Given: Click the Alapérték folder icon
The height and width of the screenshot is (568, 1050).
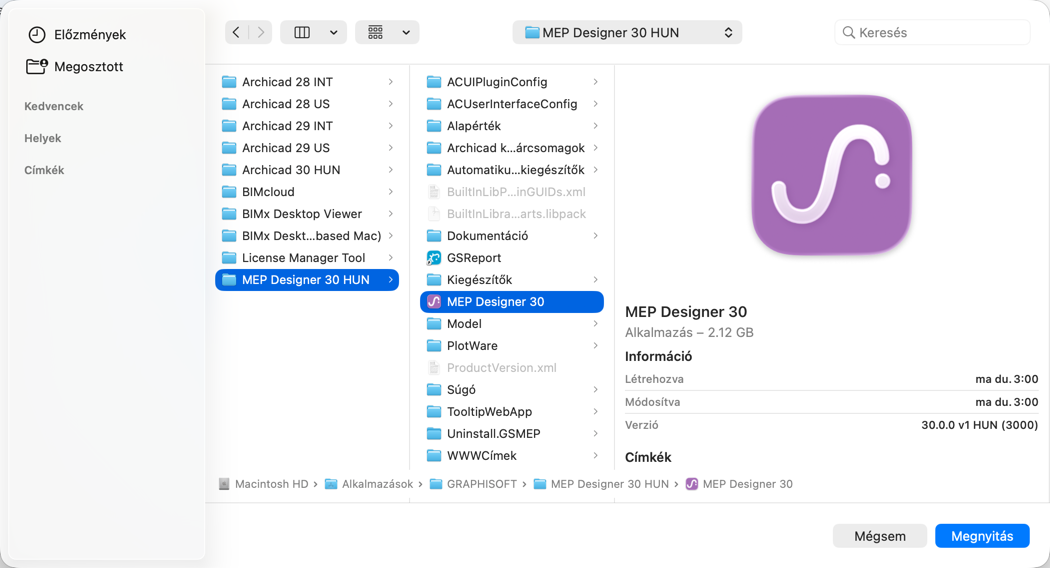Looking at the screenshot, I should [434, 126].
